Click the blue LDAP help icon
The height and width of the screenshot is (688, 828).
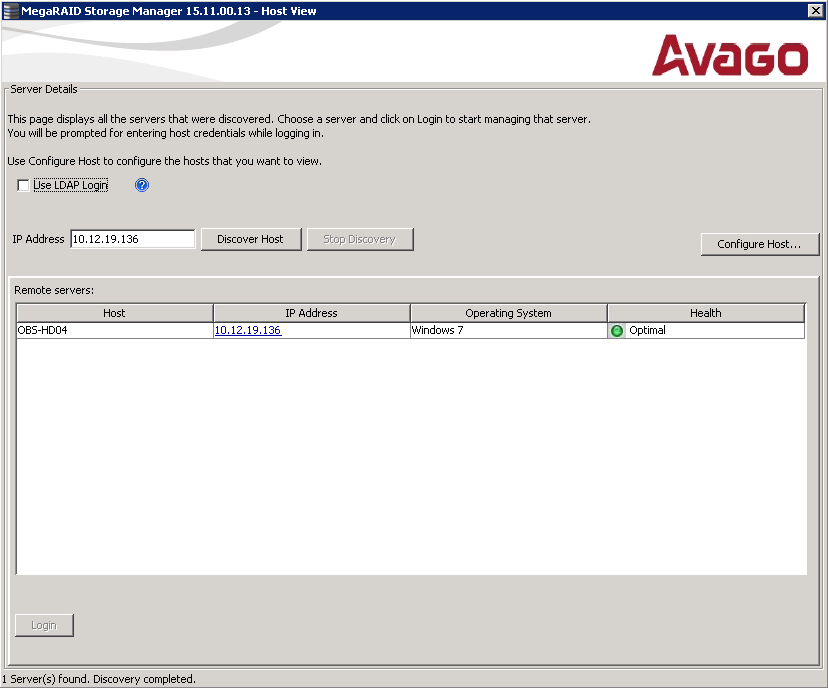click(x=142, y=185)
